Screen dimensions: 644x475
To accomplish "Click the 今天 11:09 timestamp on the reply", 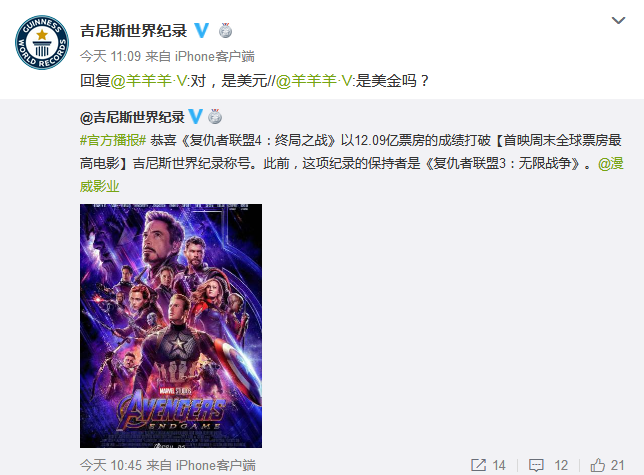I will coord(110,56).
